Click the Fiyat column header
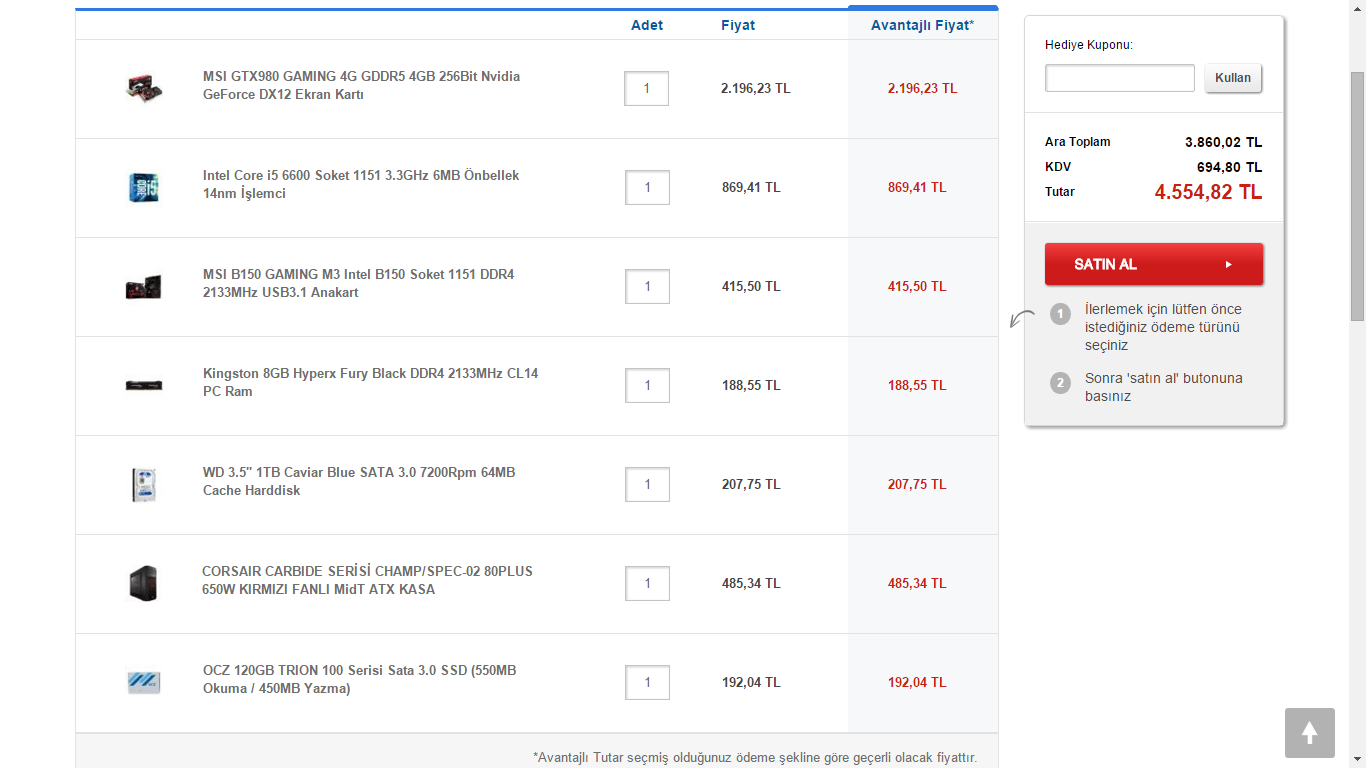 (738, 25)
